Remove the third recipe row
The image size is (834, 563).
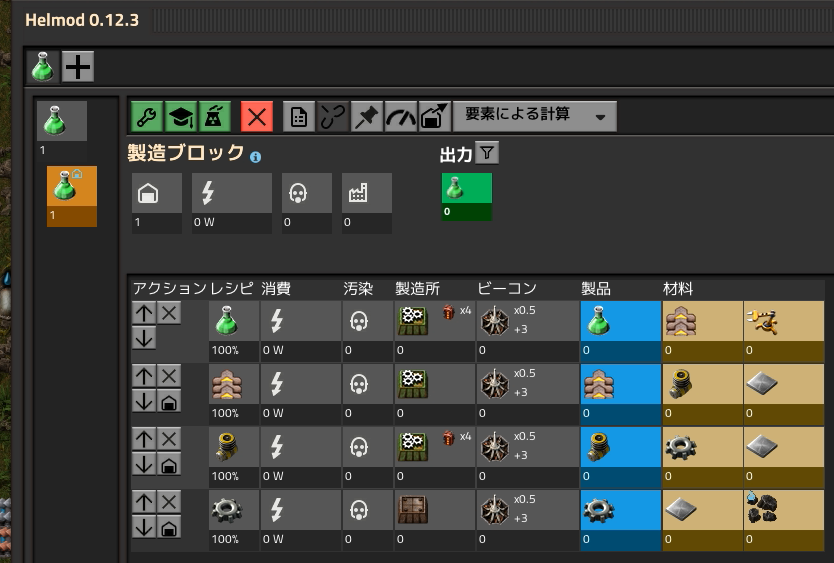coord(169,439)
